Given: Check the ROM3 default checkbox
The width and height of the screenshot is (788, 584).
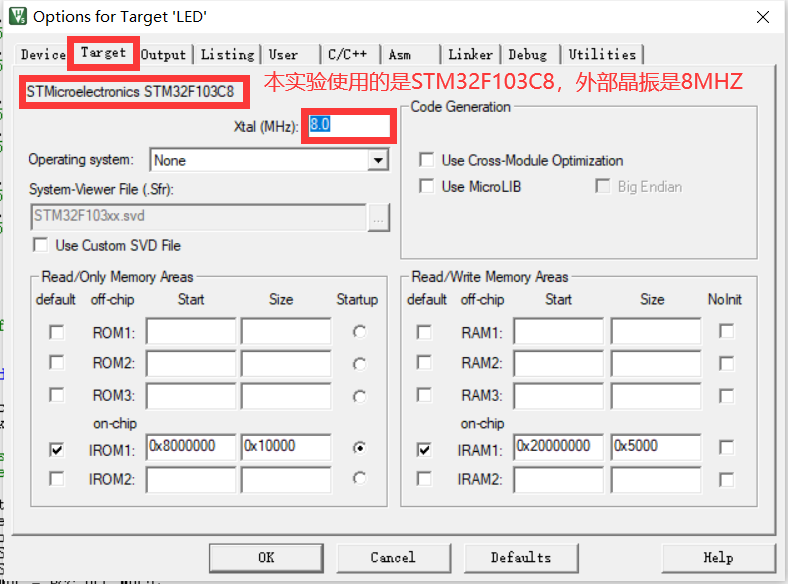Looking at the screenshot, I should 56,395.
